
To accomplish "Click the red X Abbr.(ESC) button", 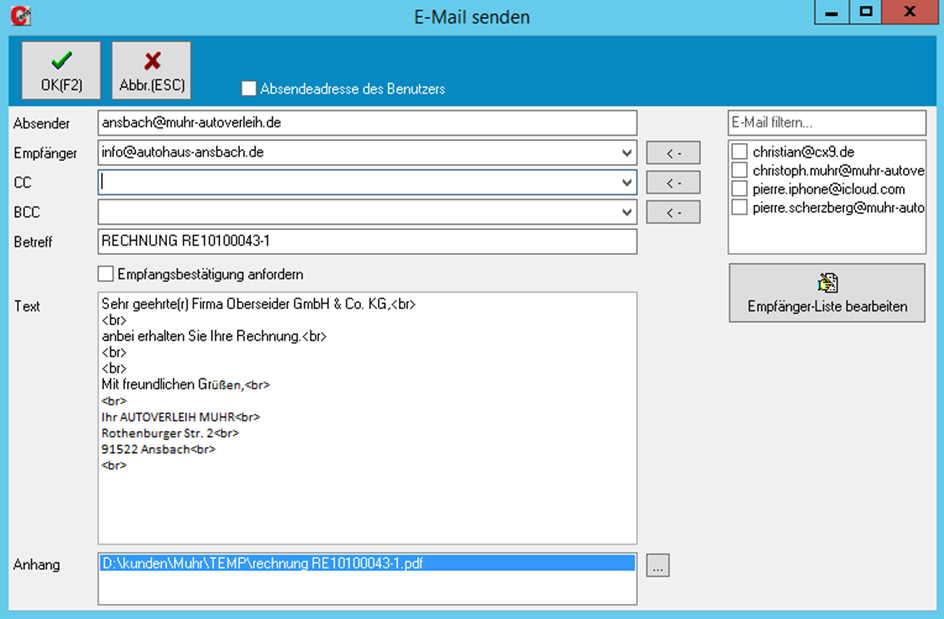I will [151, 70].
